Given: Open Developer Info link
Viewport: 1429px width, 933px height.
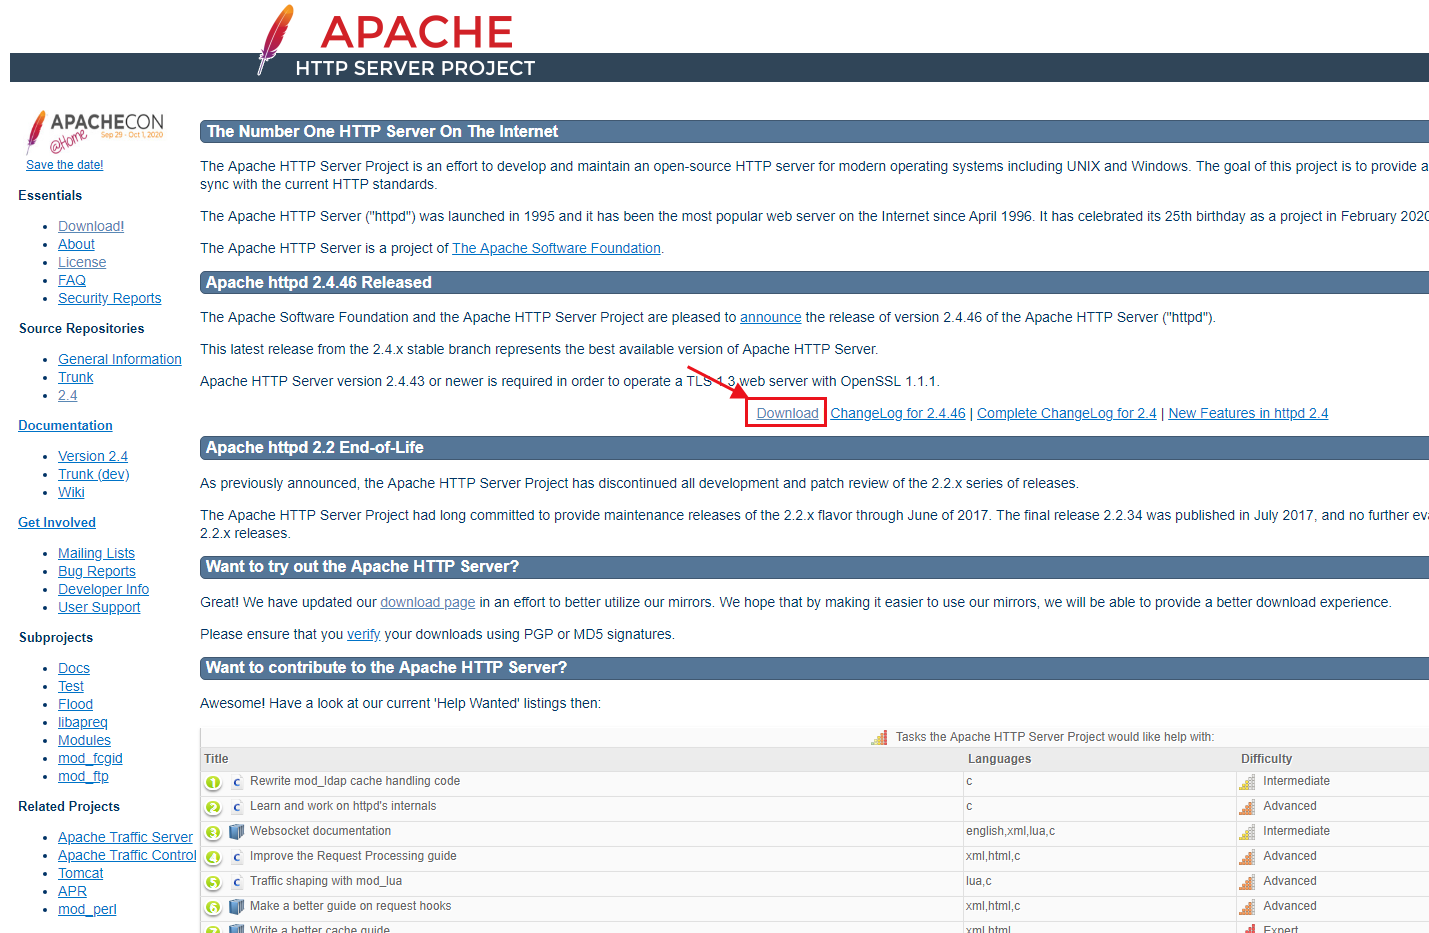Looking at the screenshot, I should [x=103, y=589].
